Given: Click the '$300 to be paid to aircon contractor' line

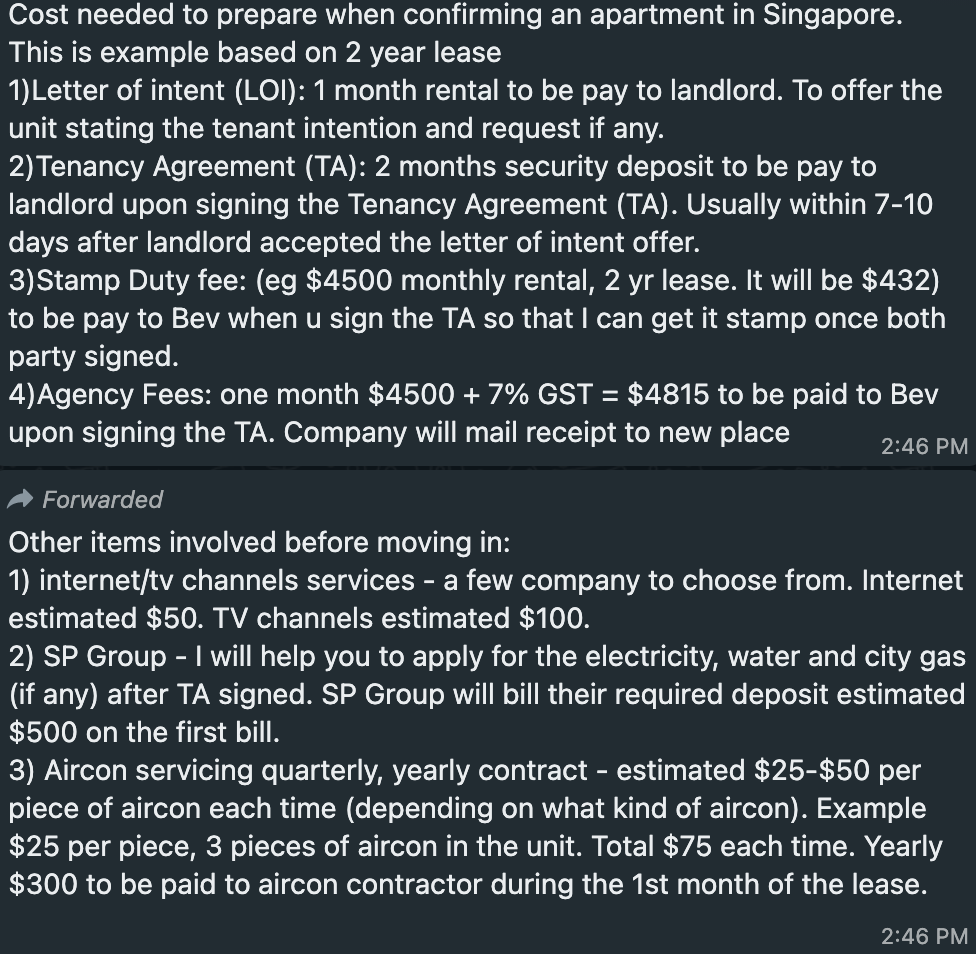Looking at the screenshot, I should 468,884.
